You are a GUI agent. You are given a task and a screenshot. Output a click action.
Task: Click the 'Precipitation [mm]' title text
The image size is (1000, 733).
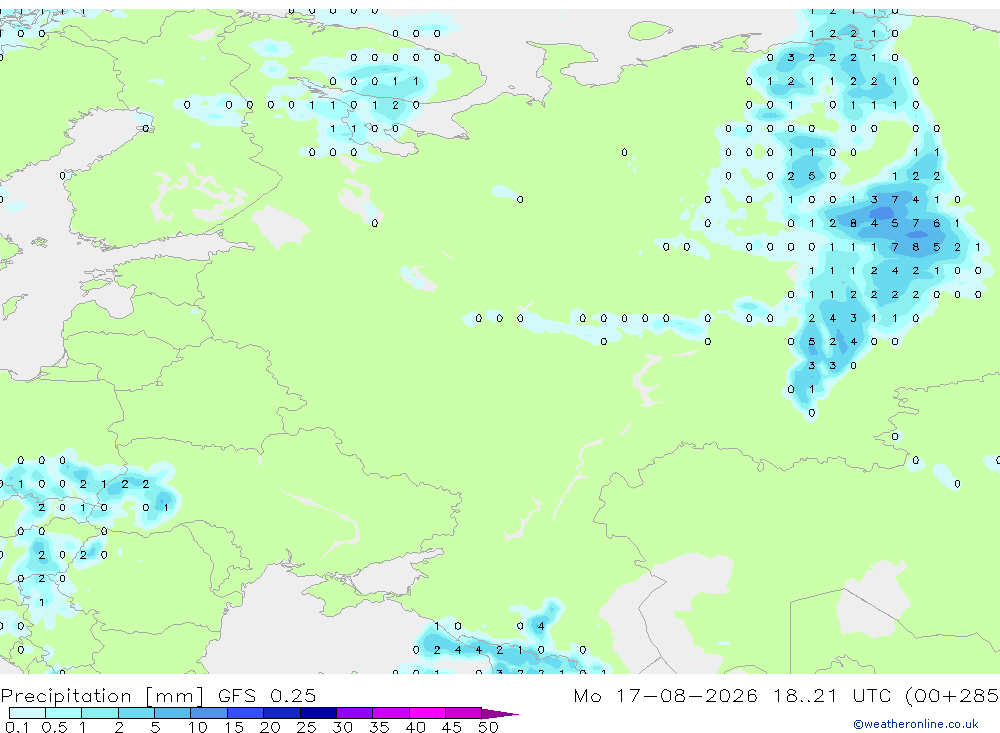point(102,696)
